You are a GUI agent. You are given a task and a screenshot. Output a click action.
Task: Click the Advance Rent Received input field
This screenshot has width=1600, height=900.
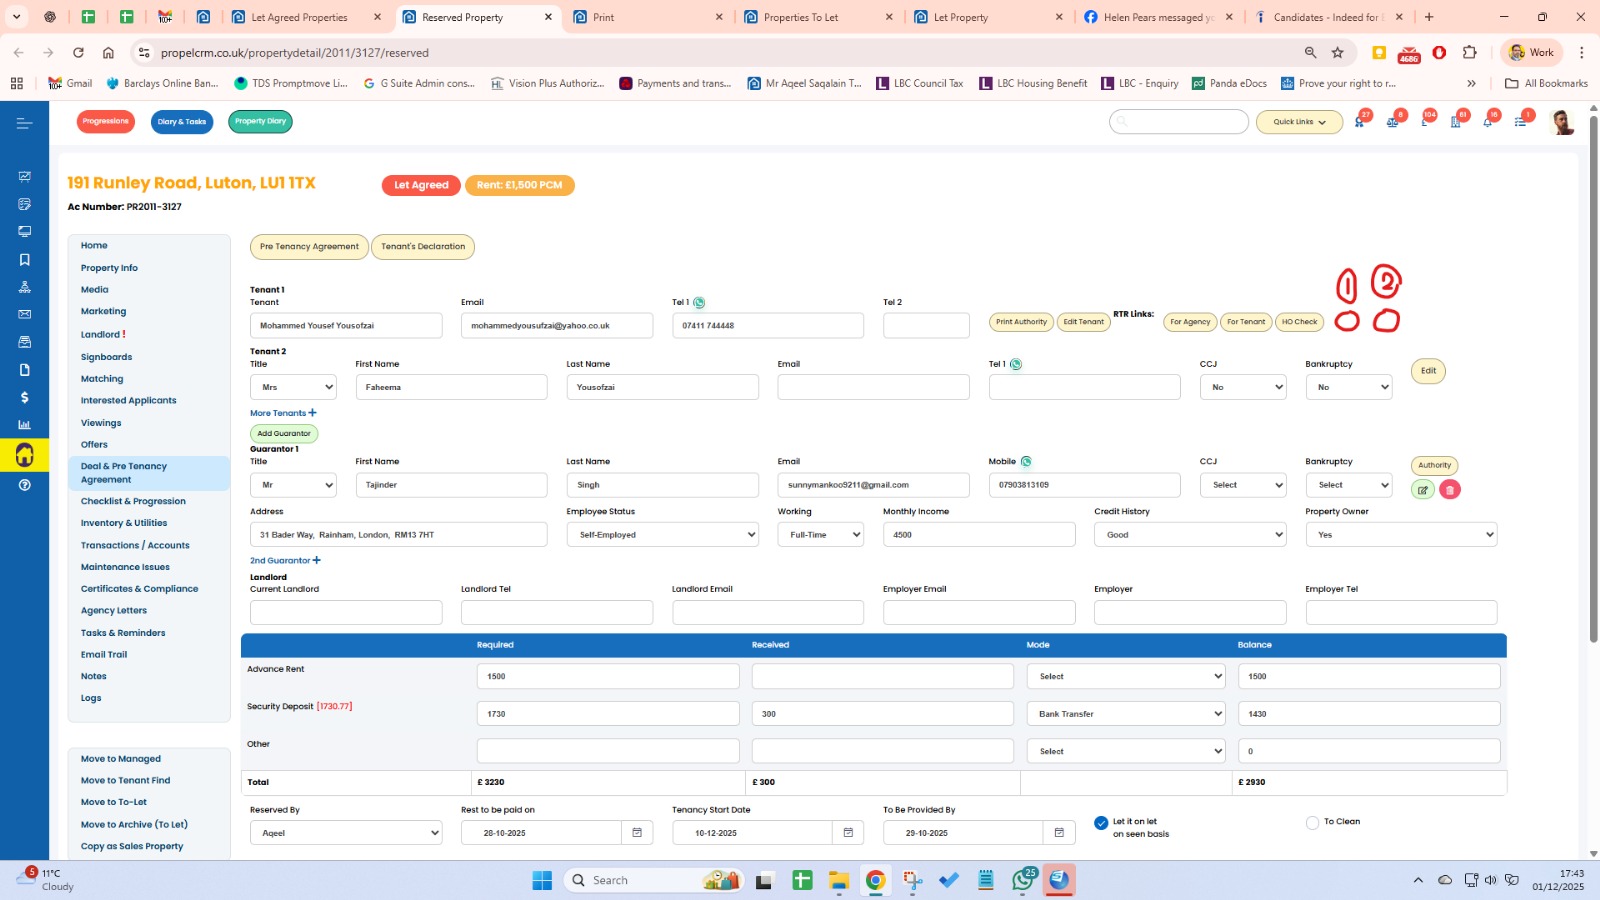coord(882,677)
